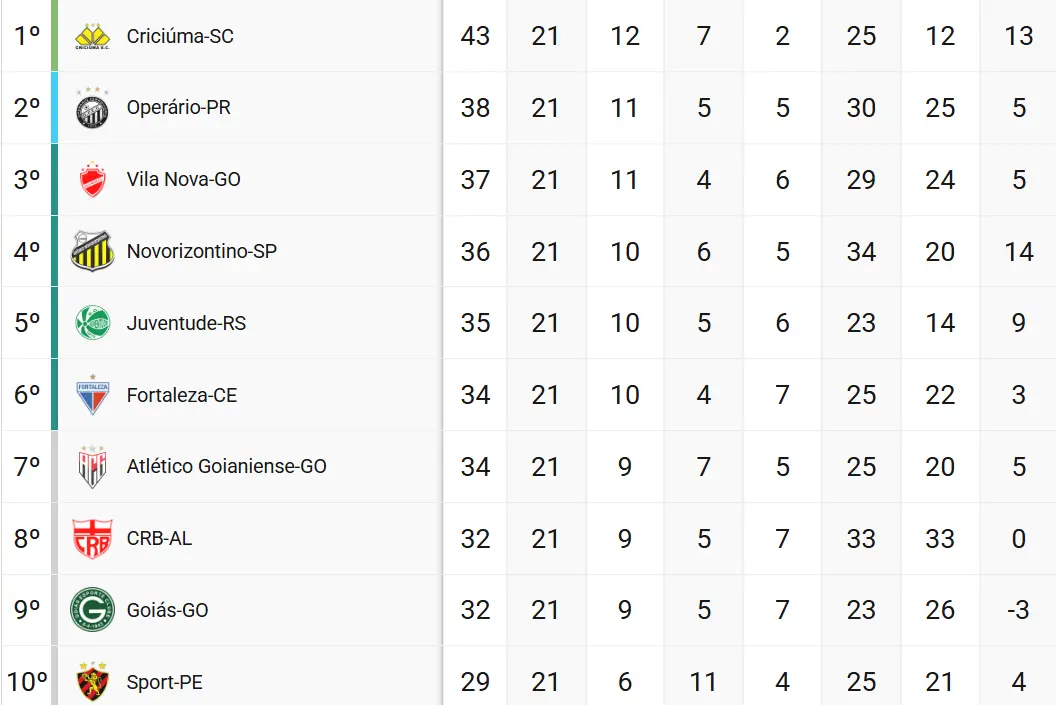Screen dimensions: 1056x705
Task: Select the Sport-PE team name
Action: tap(164, 682)
